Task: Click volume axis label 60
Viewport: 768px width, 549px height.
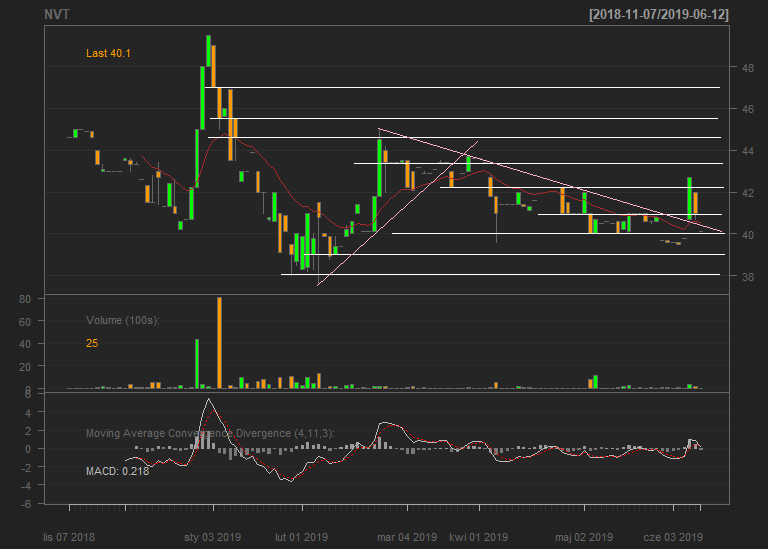Action: [x=25, y=322]
